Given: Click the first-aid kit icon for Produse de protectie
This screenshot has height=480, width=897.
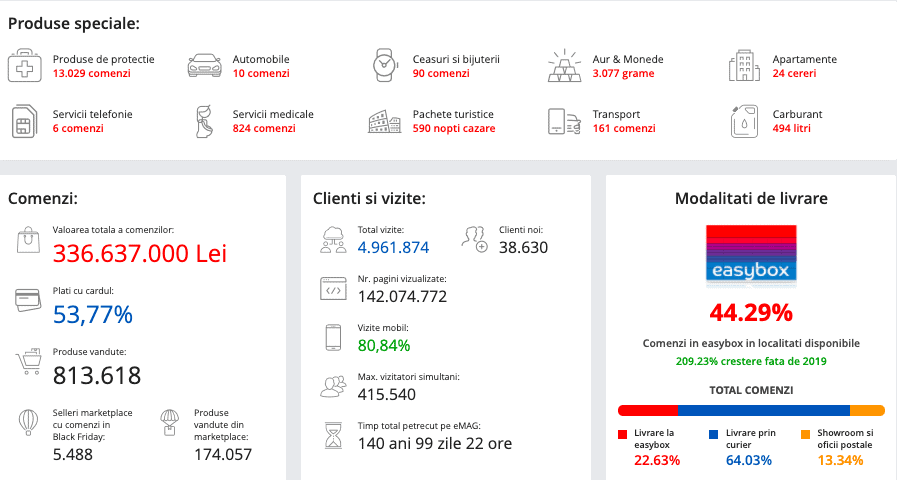Looking at the screenshot, I should pyautogui.click(x=25, y=66).
